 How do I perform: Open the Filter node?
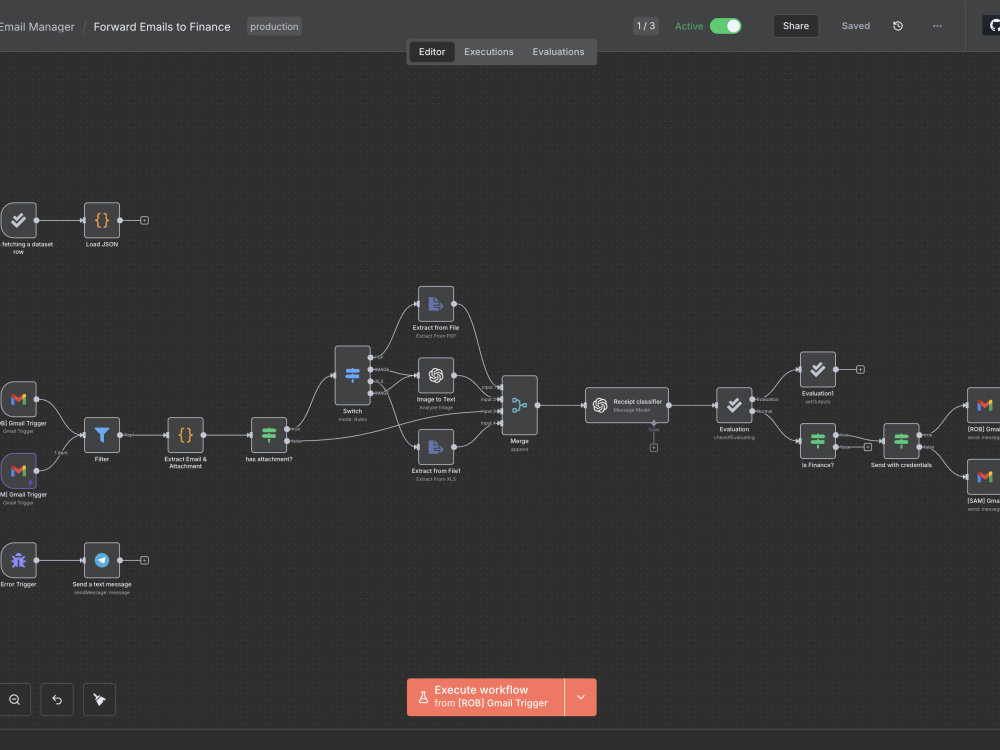(101, 435)
